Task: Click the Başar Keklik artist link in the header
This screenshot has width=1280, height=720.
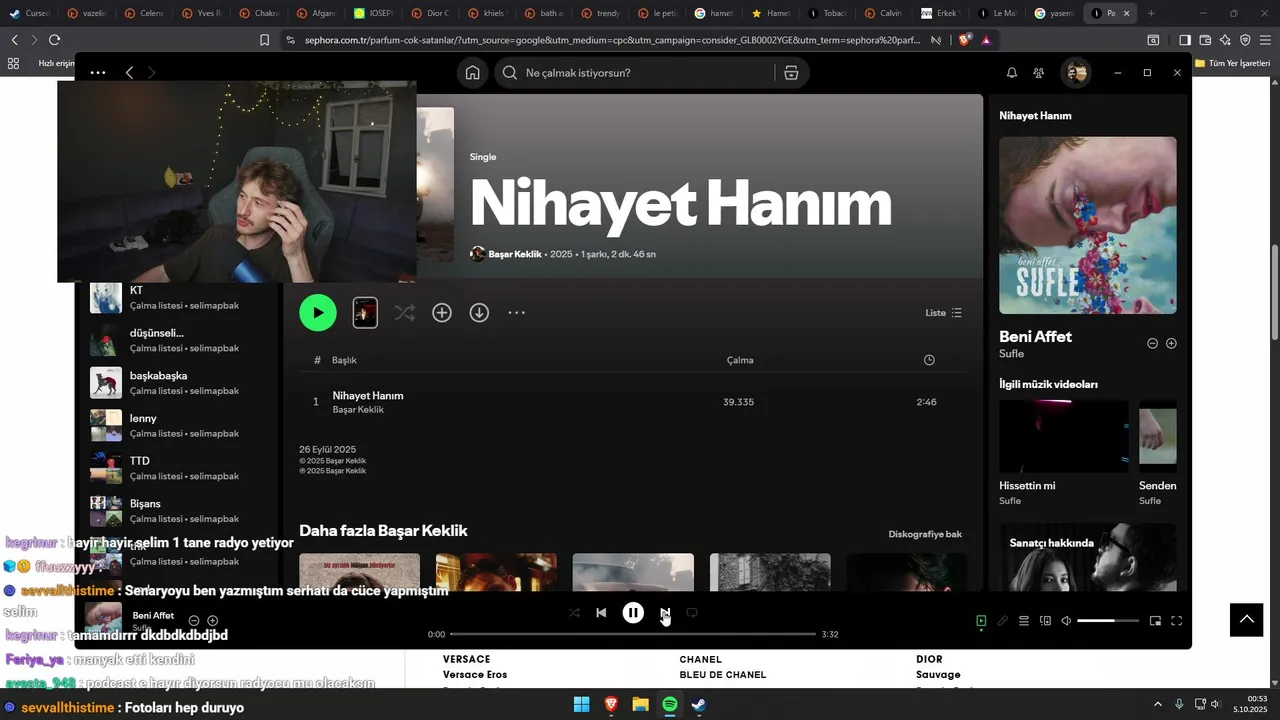Action: pyautogui.click(x=514, y=254)
